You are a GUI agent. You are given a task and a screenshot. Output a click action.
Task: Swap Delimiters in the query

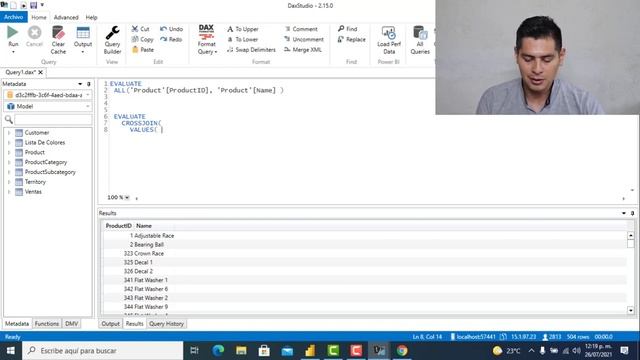[251, 49]
